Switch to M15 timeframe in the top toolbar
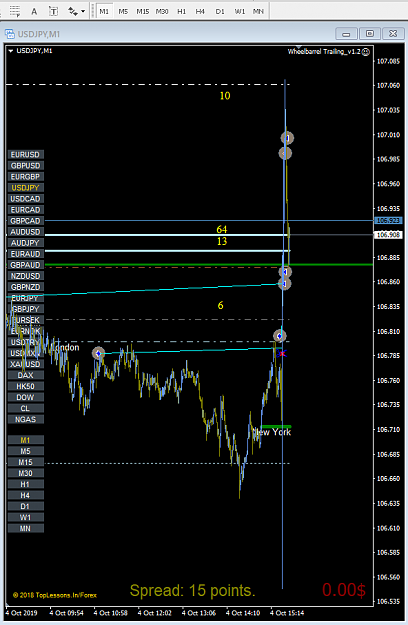Viewport: 408px width, 625px height. 143,11
